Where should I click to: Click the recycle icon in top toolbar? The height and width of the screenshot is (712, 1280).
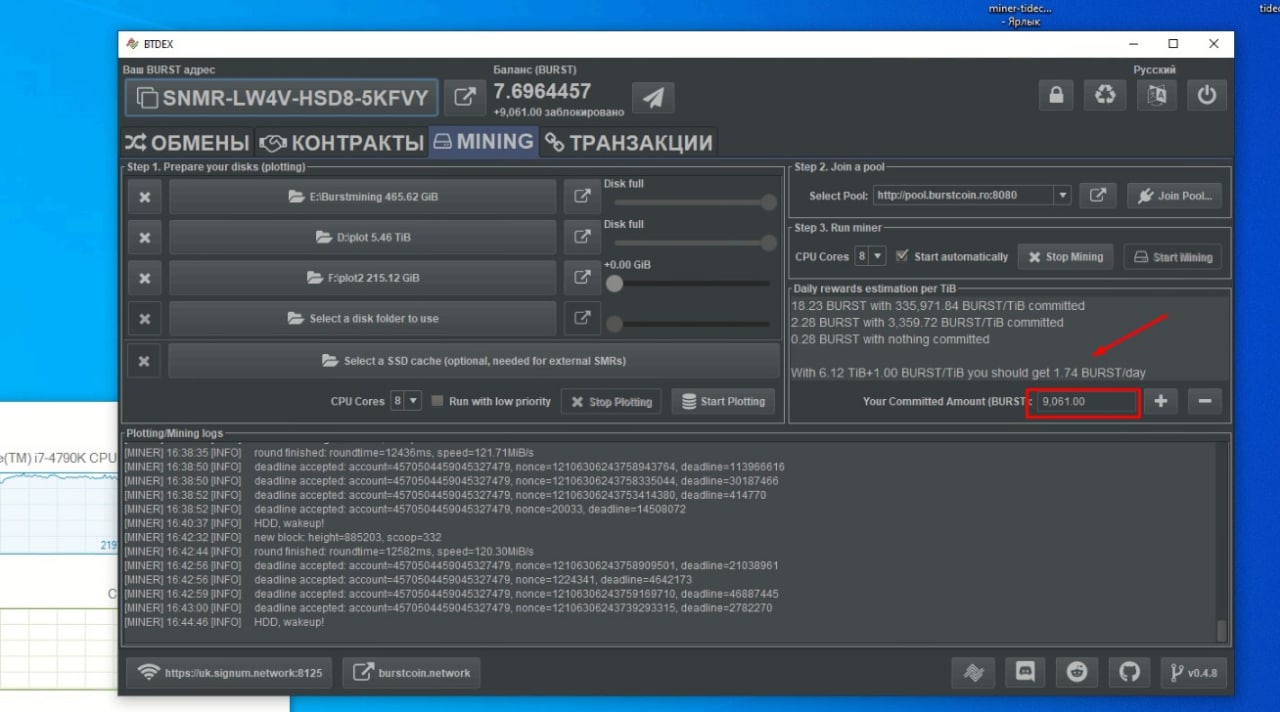(1105, 96)
